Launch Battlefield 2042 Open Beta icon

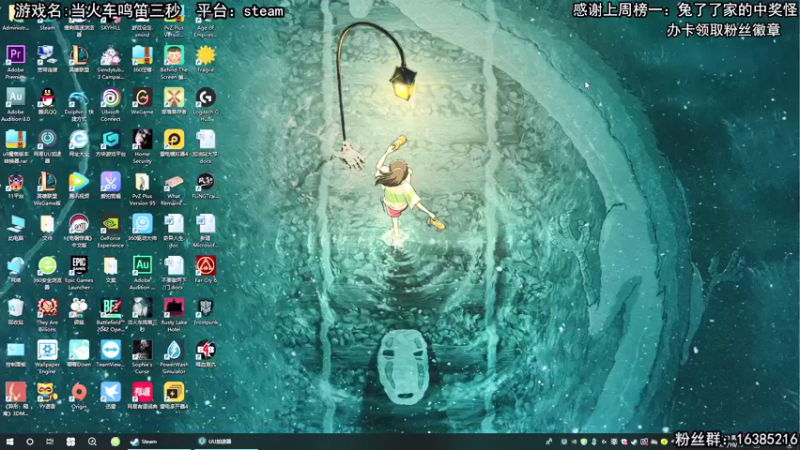coord(110,308)
